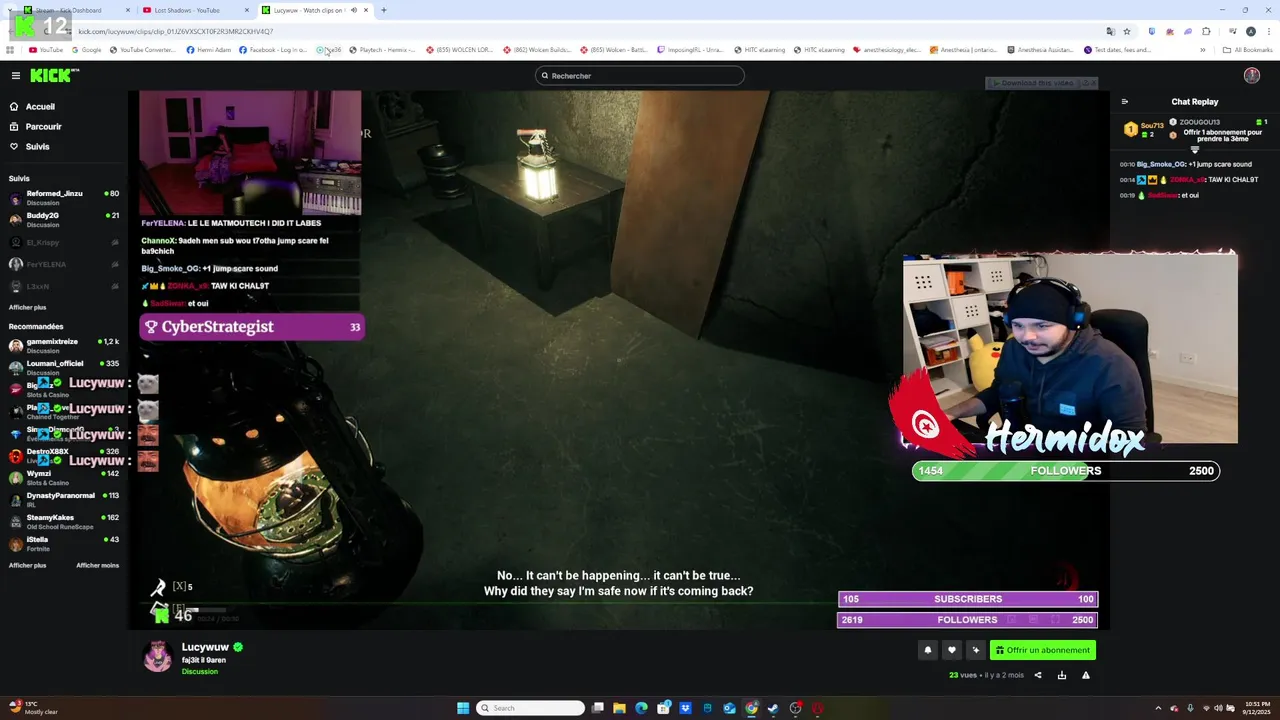Open media controls icon in toolbar
The image size is (1280, 720).
click(x=1233, y=31)
